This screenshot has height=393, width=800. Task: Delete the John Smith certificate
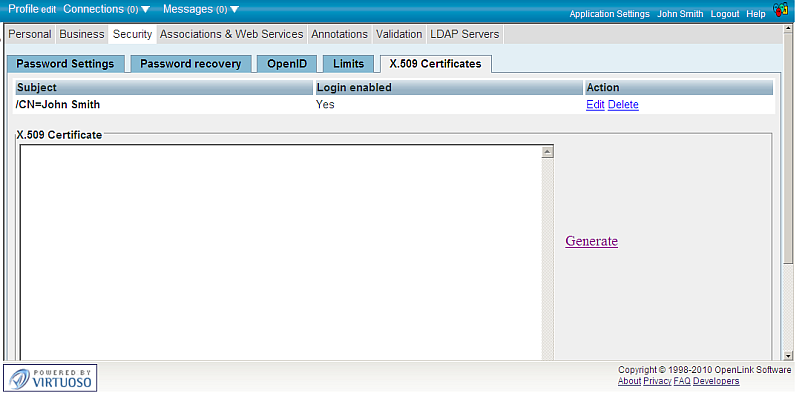(x=623, y=105)
